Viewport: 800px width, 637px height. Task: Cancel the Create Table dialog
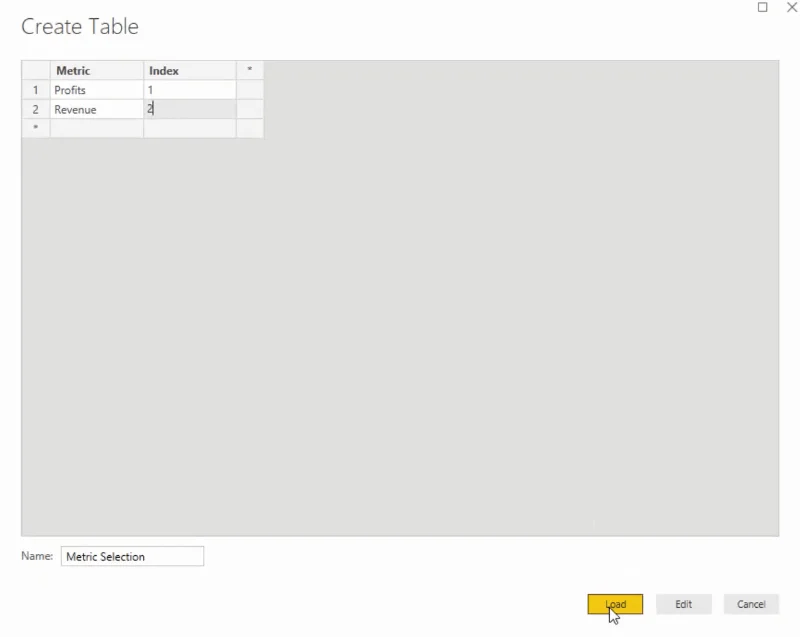(x=751, y=604)
